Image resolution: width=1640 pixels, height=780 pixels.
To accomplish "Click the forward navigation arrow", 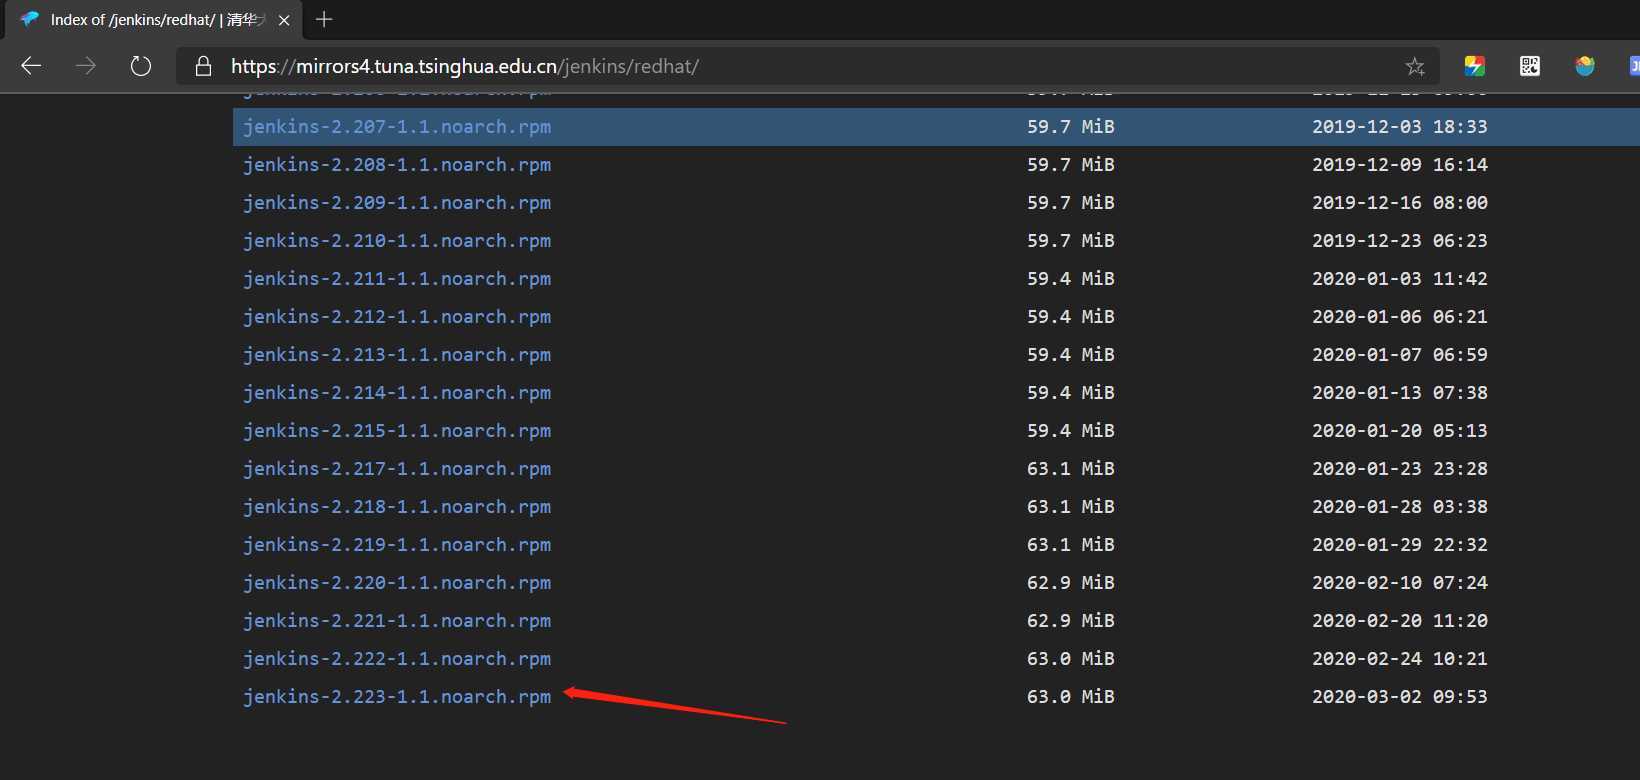I will click(86, 66).
